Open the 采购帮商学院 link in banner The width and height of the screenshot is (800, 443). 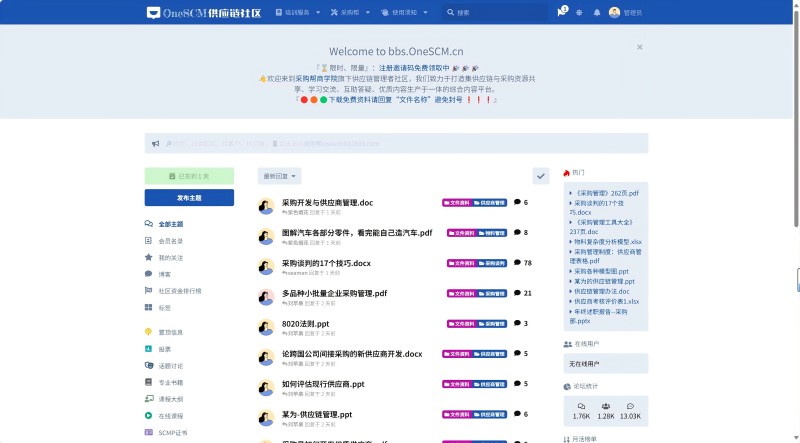tap(317, 79)
